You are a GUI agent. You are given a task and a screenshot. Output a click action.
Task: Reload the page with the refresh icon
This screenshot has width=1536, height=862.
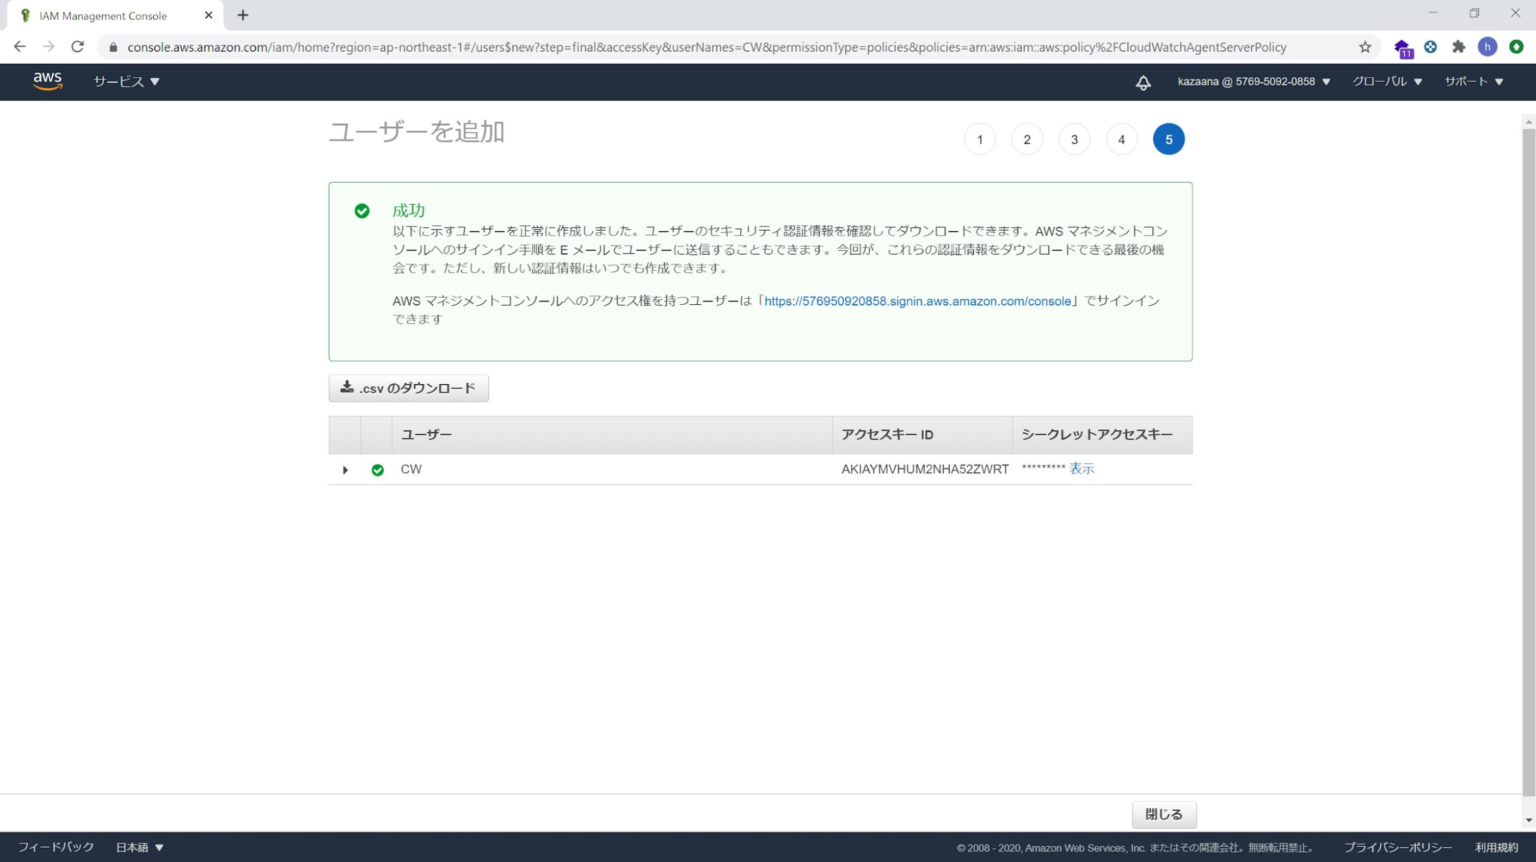pos(77,46)
